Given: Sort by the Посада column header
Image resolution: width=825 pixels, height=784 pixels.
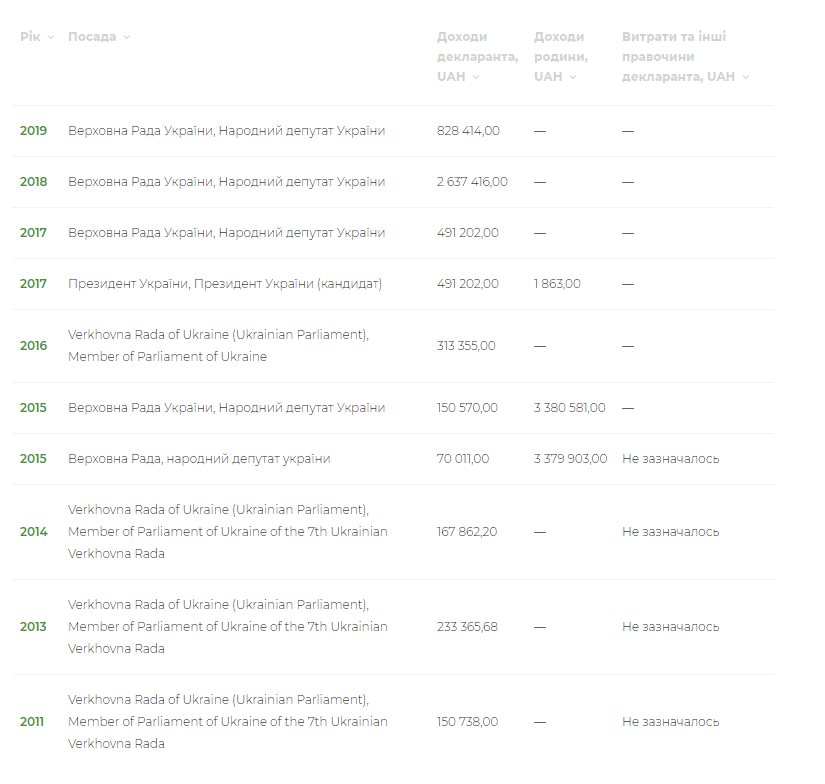Looking at the screenshot, I should [98, 37].
